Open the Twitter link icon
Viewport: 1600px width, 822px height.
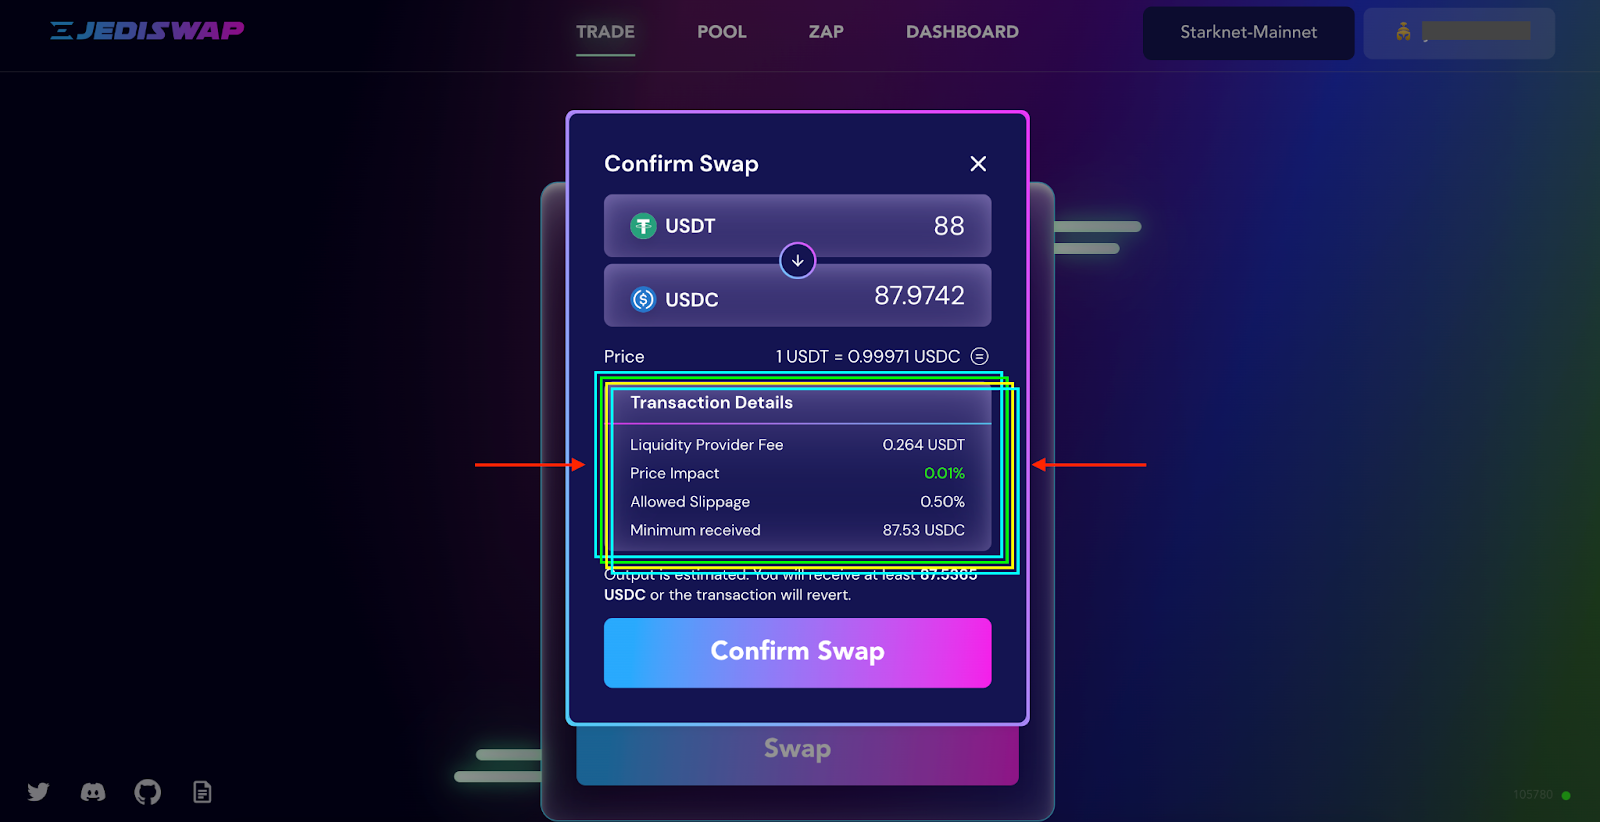pos(39,792)
